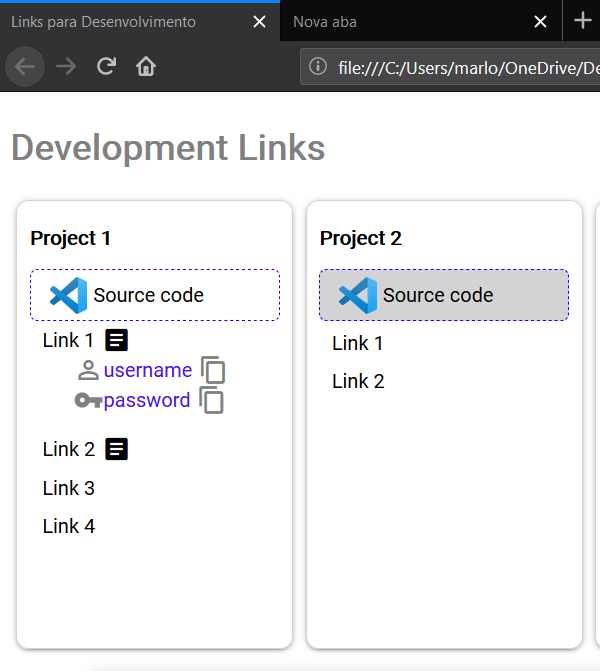Viewport: 600px width, 671px height.
Task: Show site information via the info icon
Action: [x=318, y=67]
